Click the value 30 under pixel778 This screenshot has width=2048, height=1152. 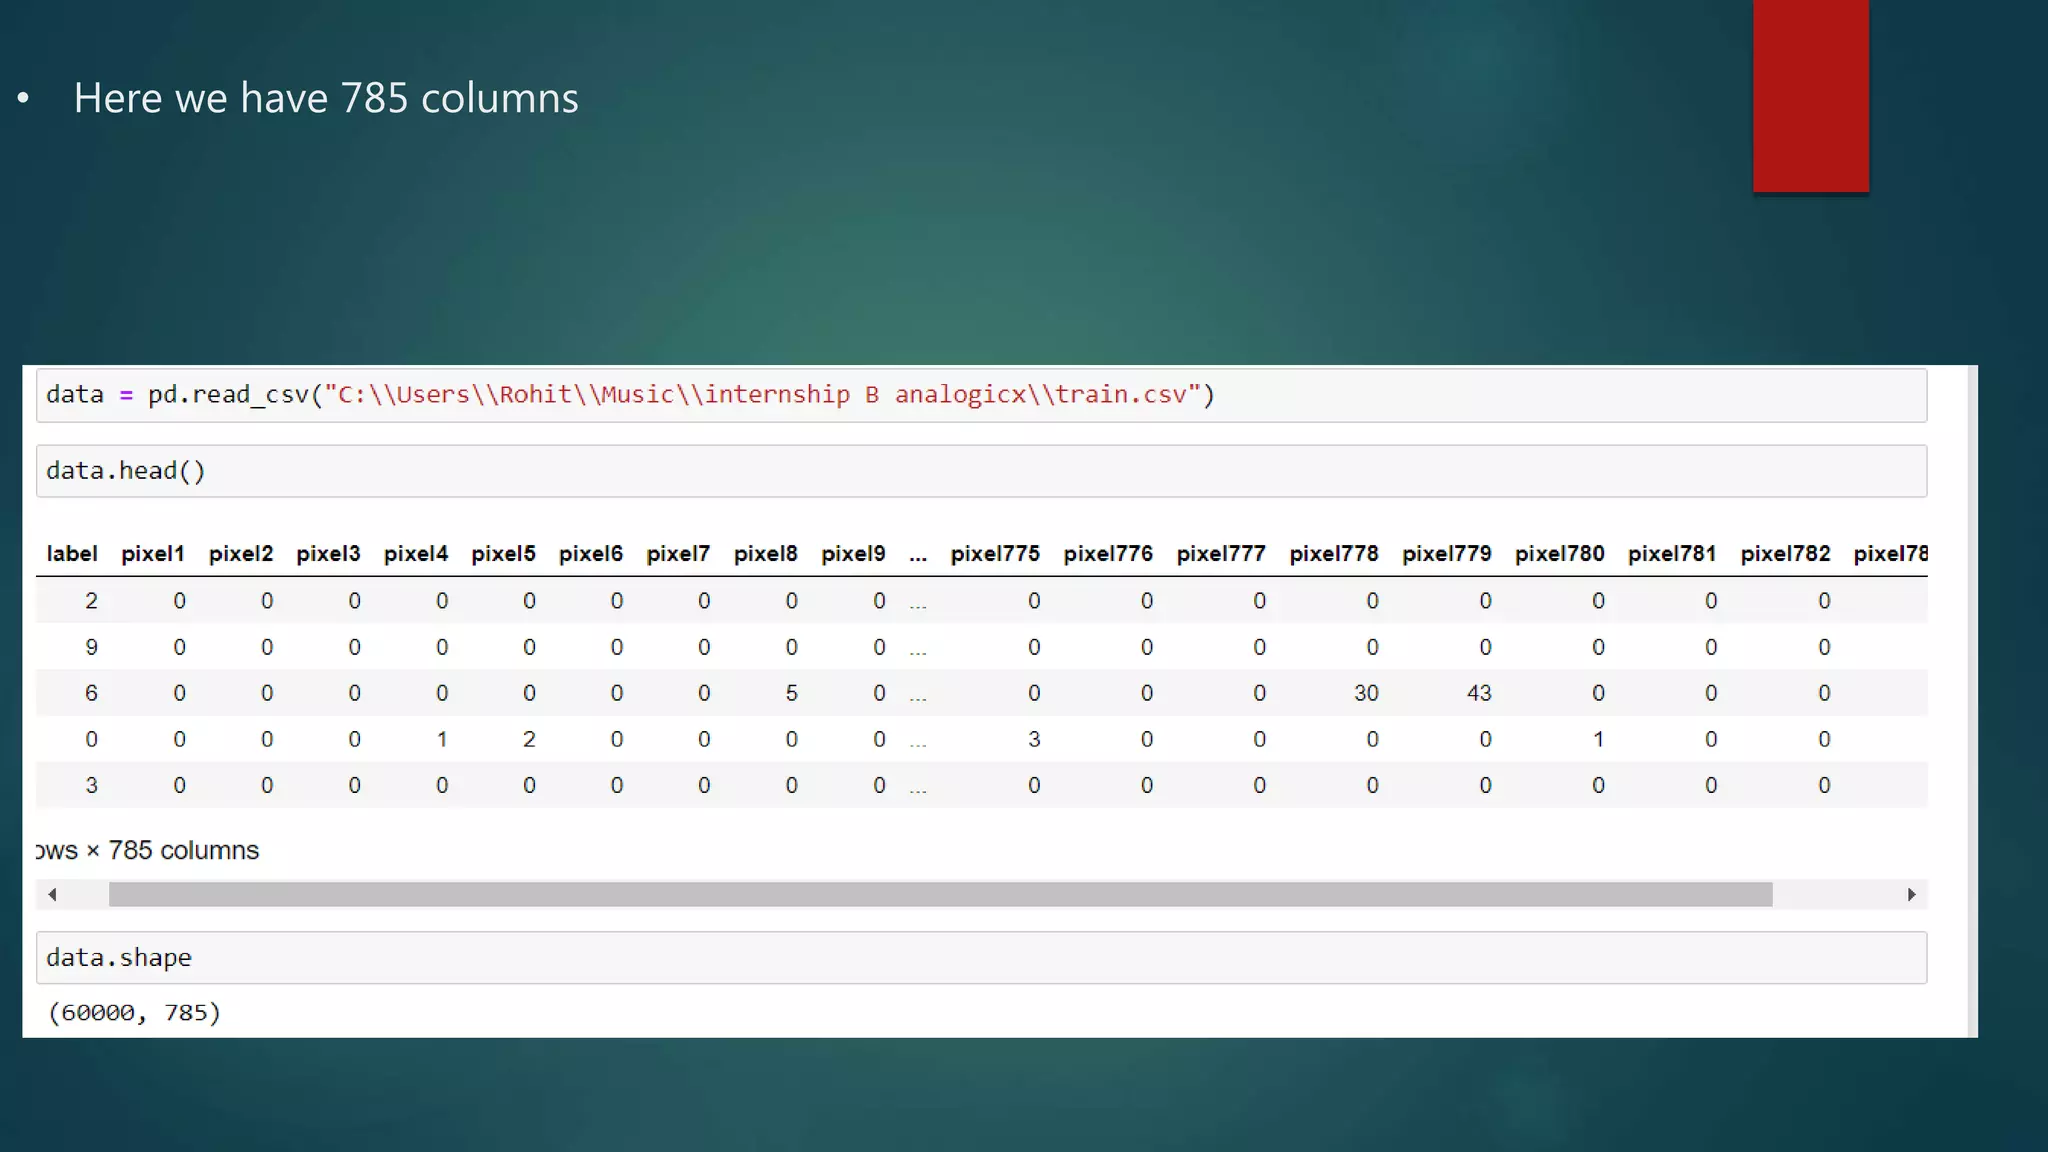pyautogui.click(x=1366, y=693)
